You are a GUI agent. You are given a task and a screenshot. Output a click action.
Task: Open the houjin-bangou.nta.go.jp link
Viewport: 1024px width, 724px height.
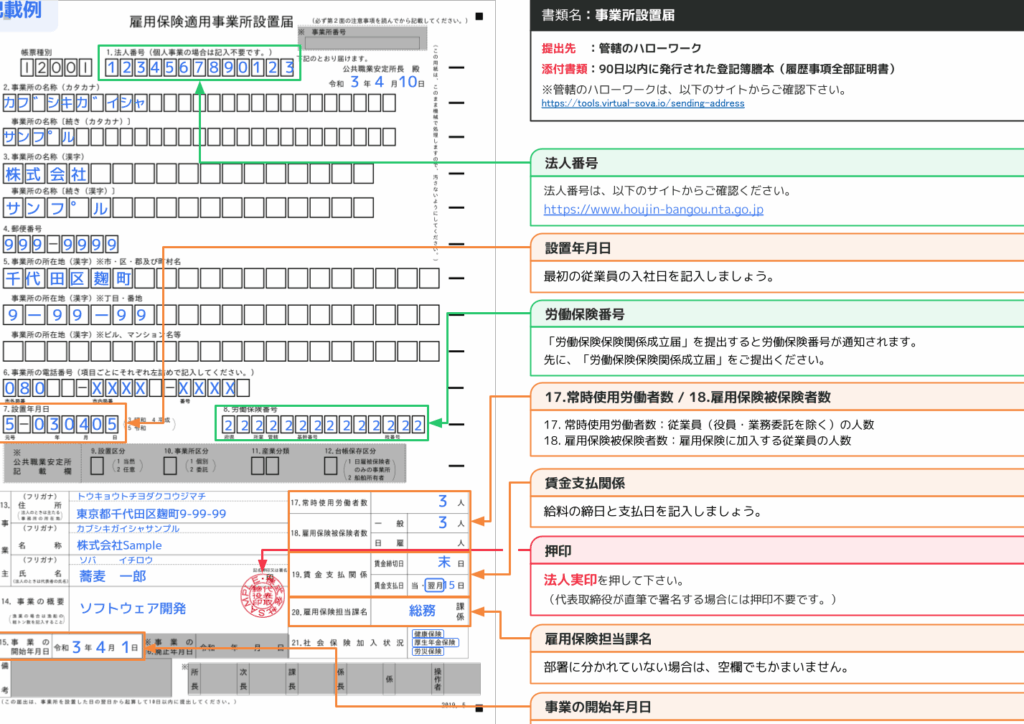click(x=653, y=210)
